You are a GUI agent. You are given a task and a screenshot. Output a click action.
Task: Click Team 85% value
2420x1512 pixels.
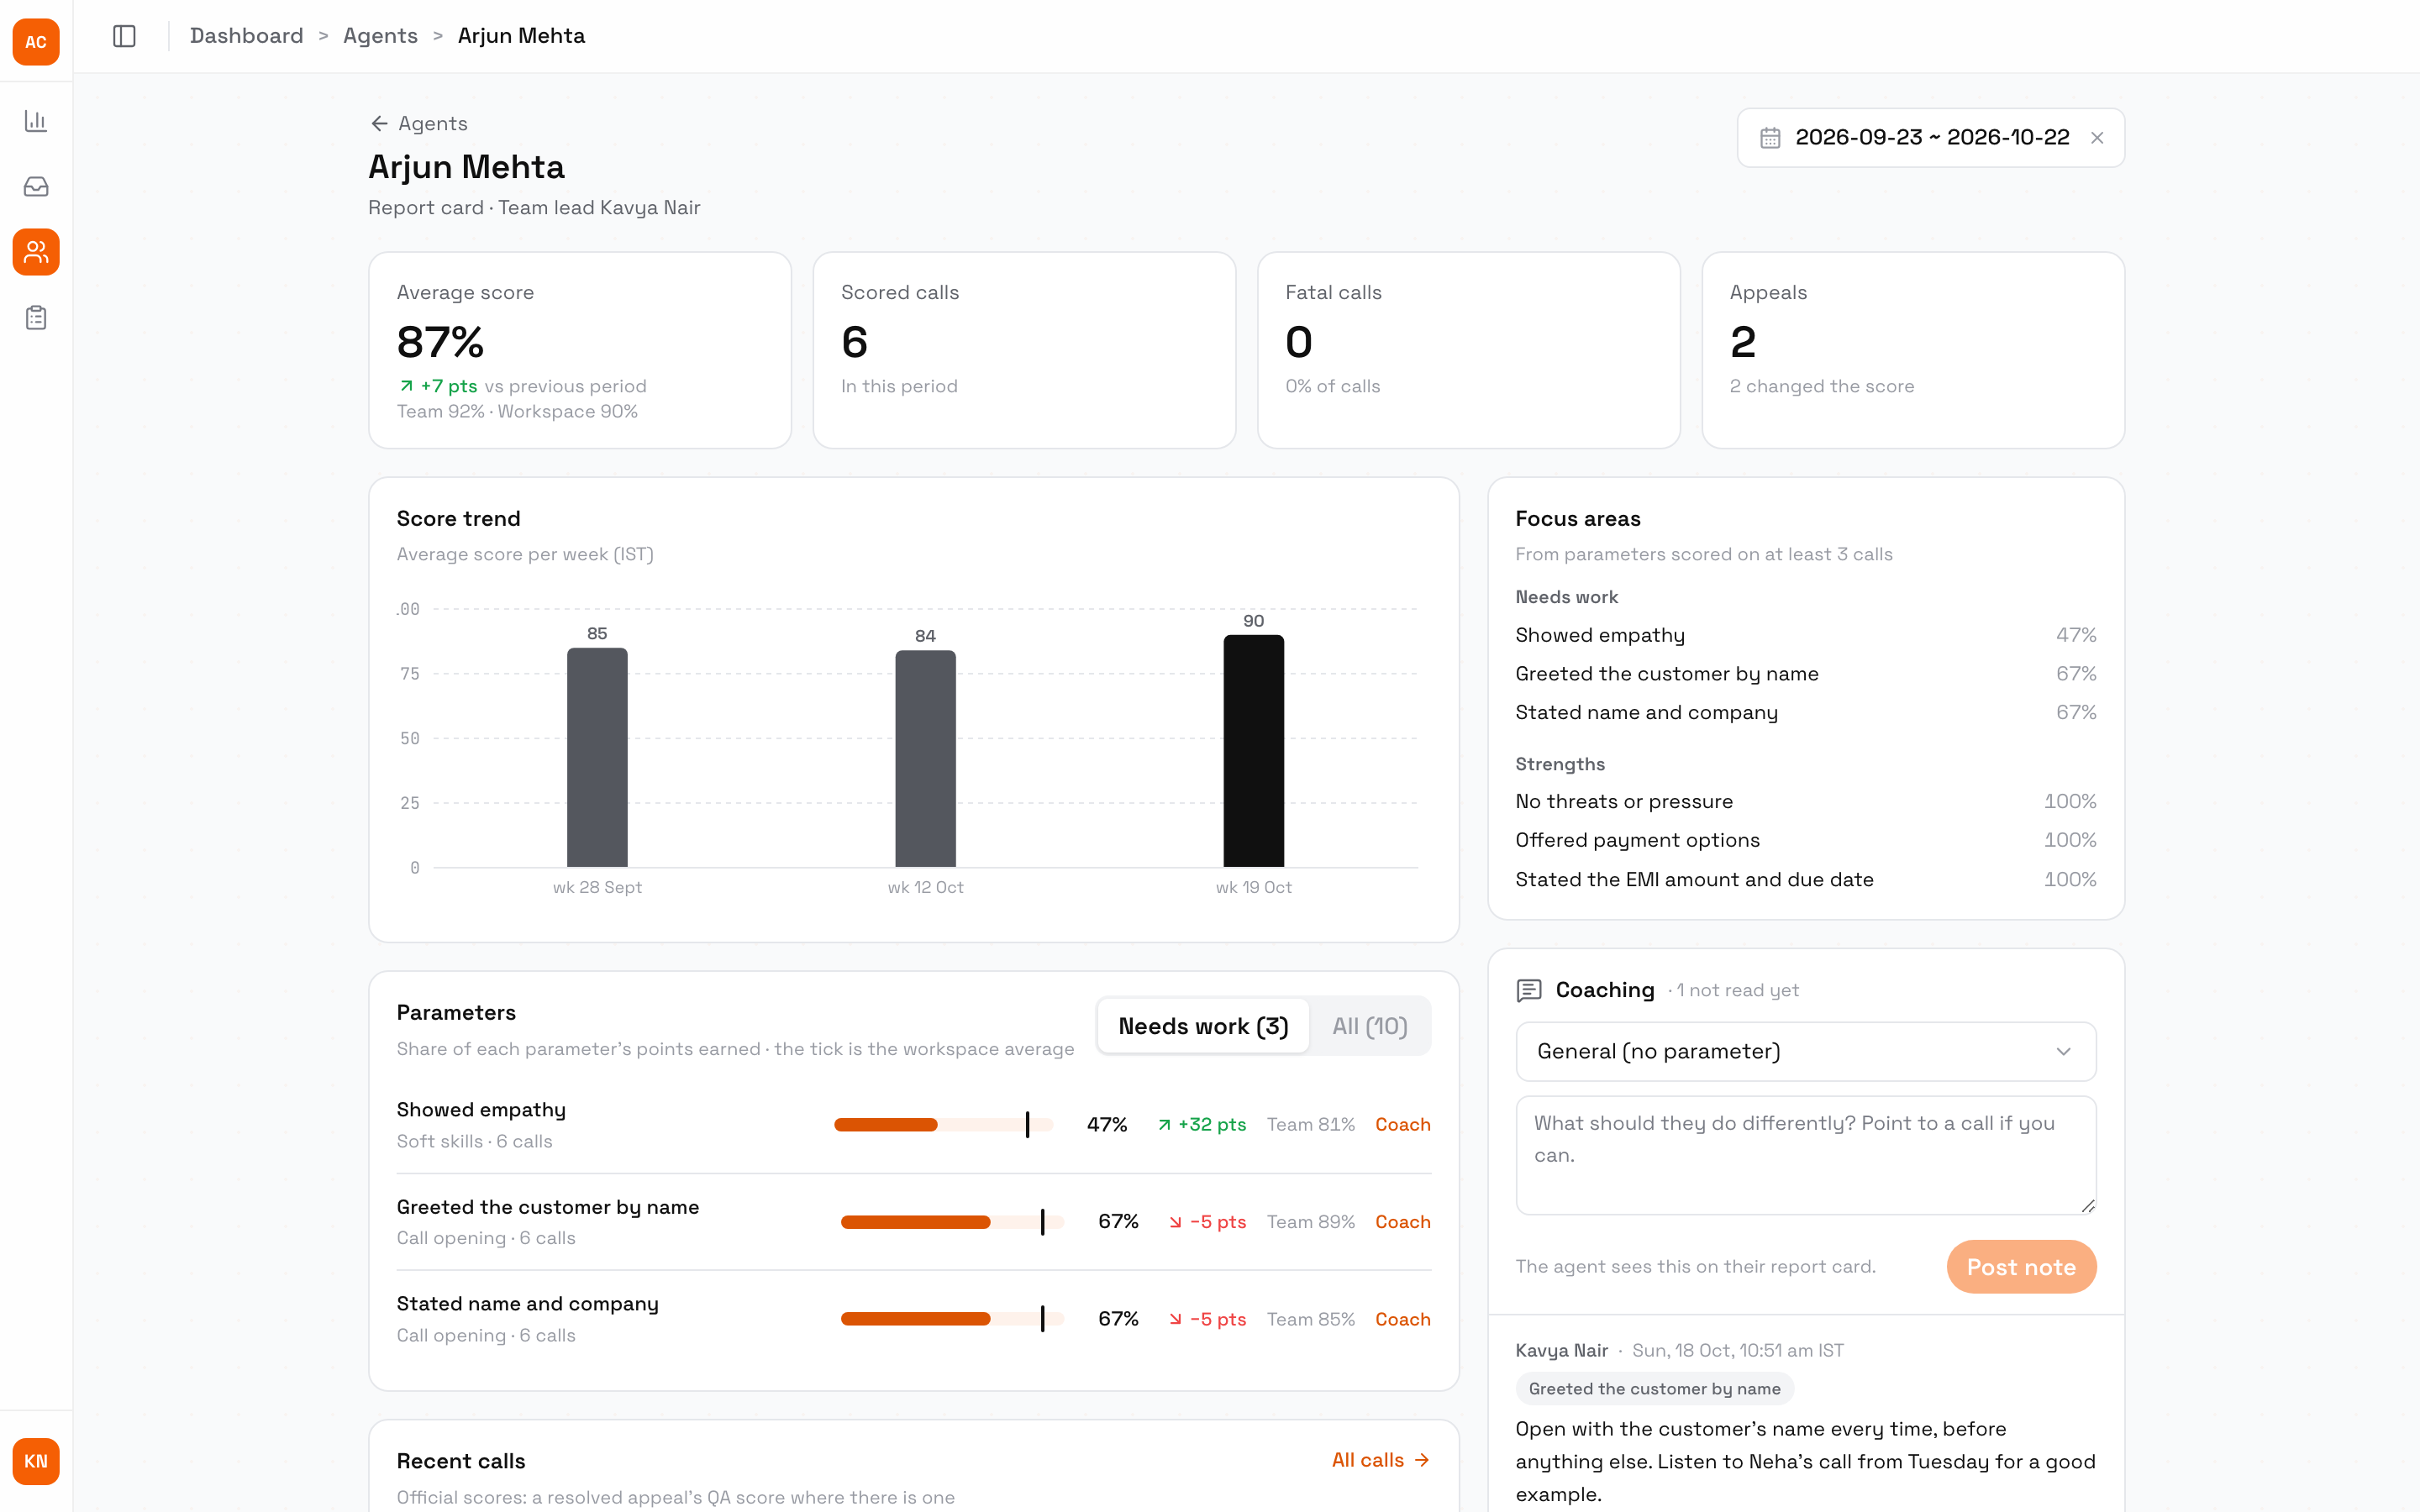(x=1310, y=1319)
